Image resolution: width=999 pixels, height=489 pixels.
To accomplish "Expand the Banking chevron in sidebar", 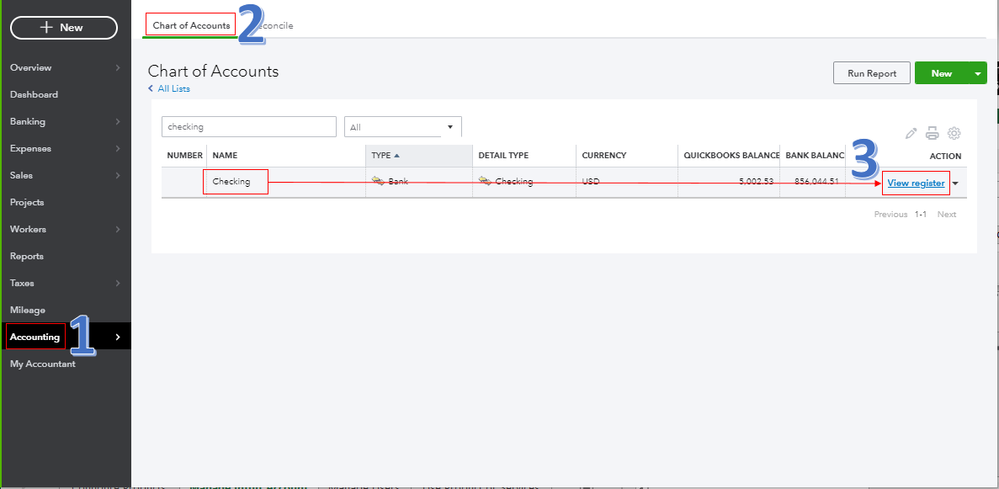I will 118,122.
